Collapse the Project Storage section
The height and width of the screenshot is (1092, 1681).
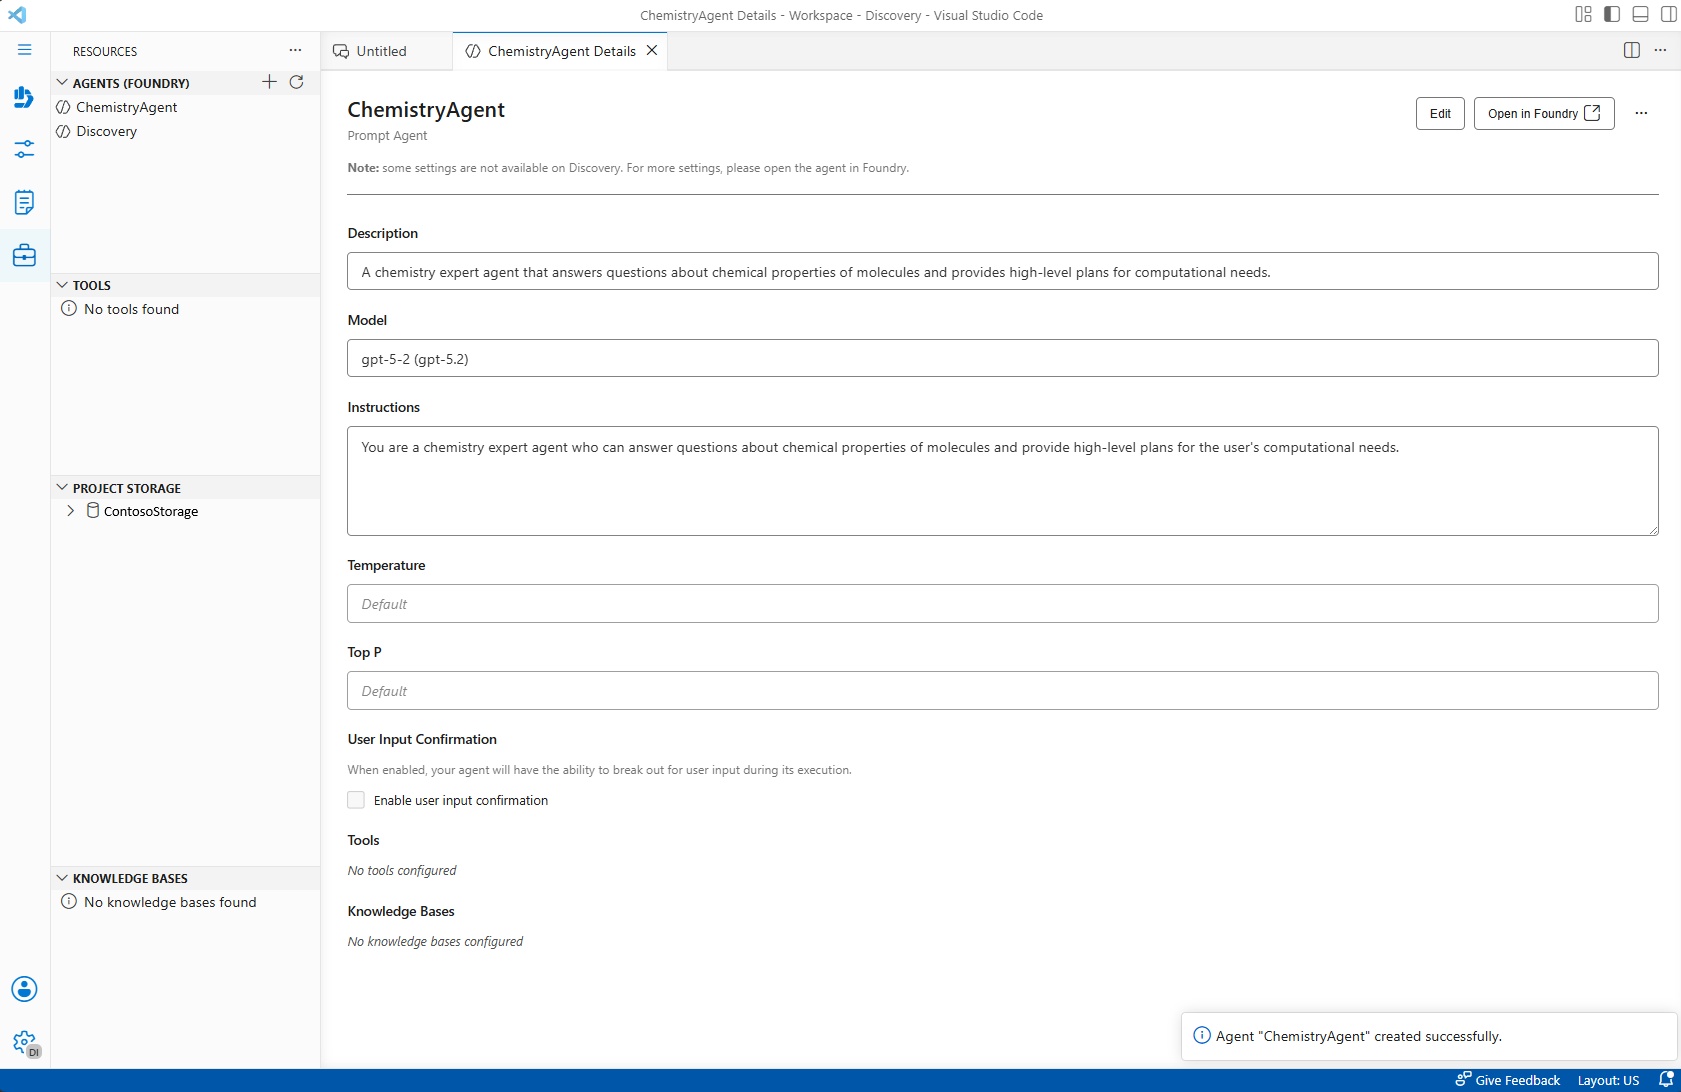62,488
